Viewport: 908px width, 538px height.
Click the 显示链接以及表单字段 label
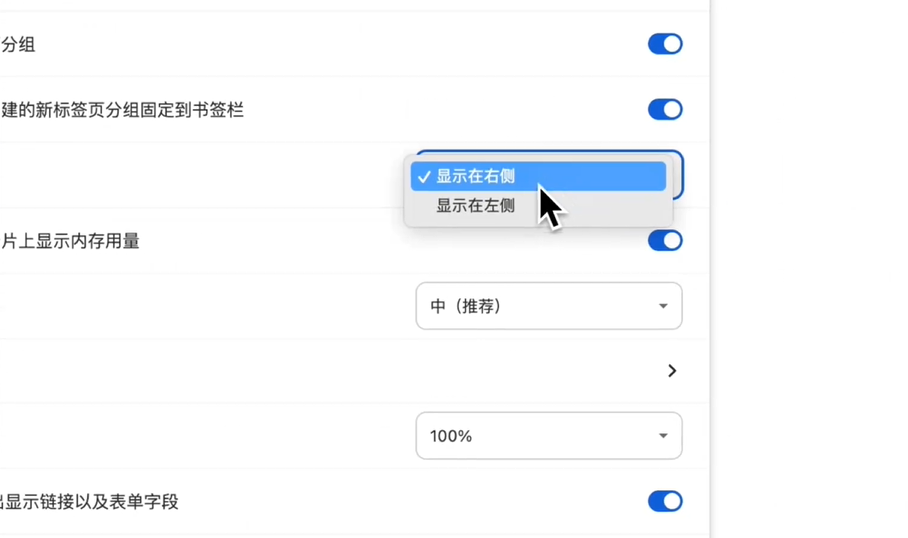[x=89, y=502]
